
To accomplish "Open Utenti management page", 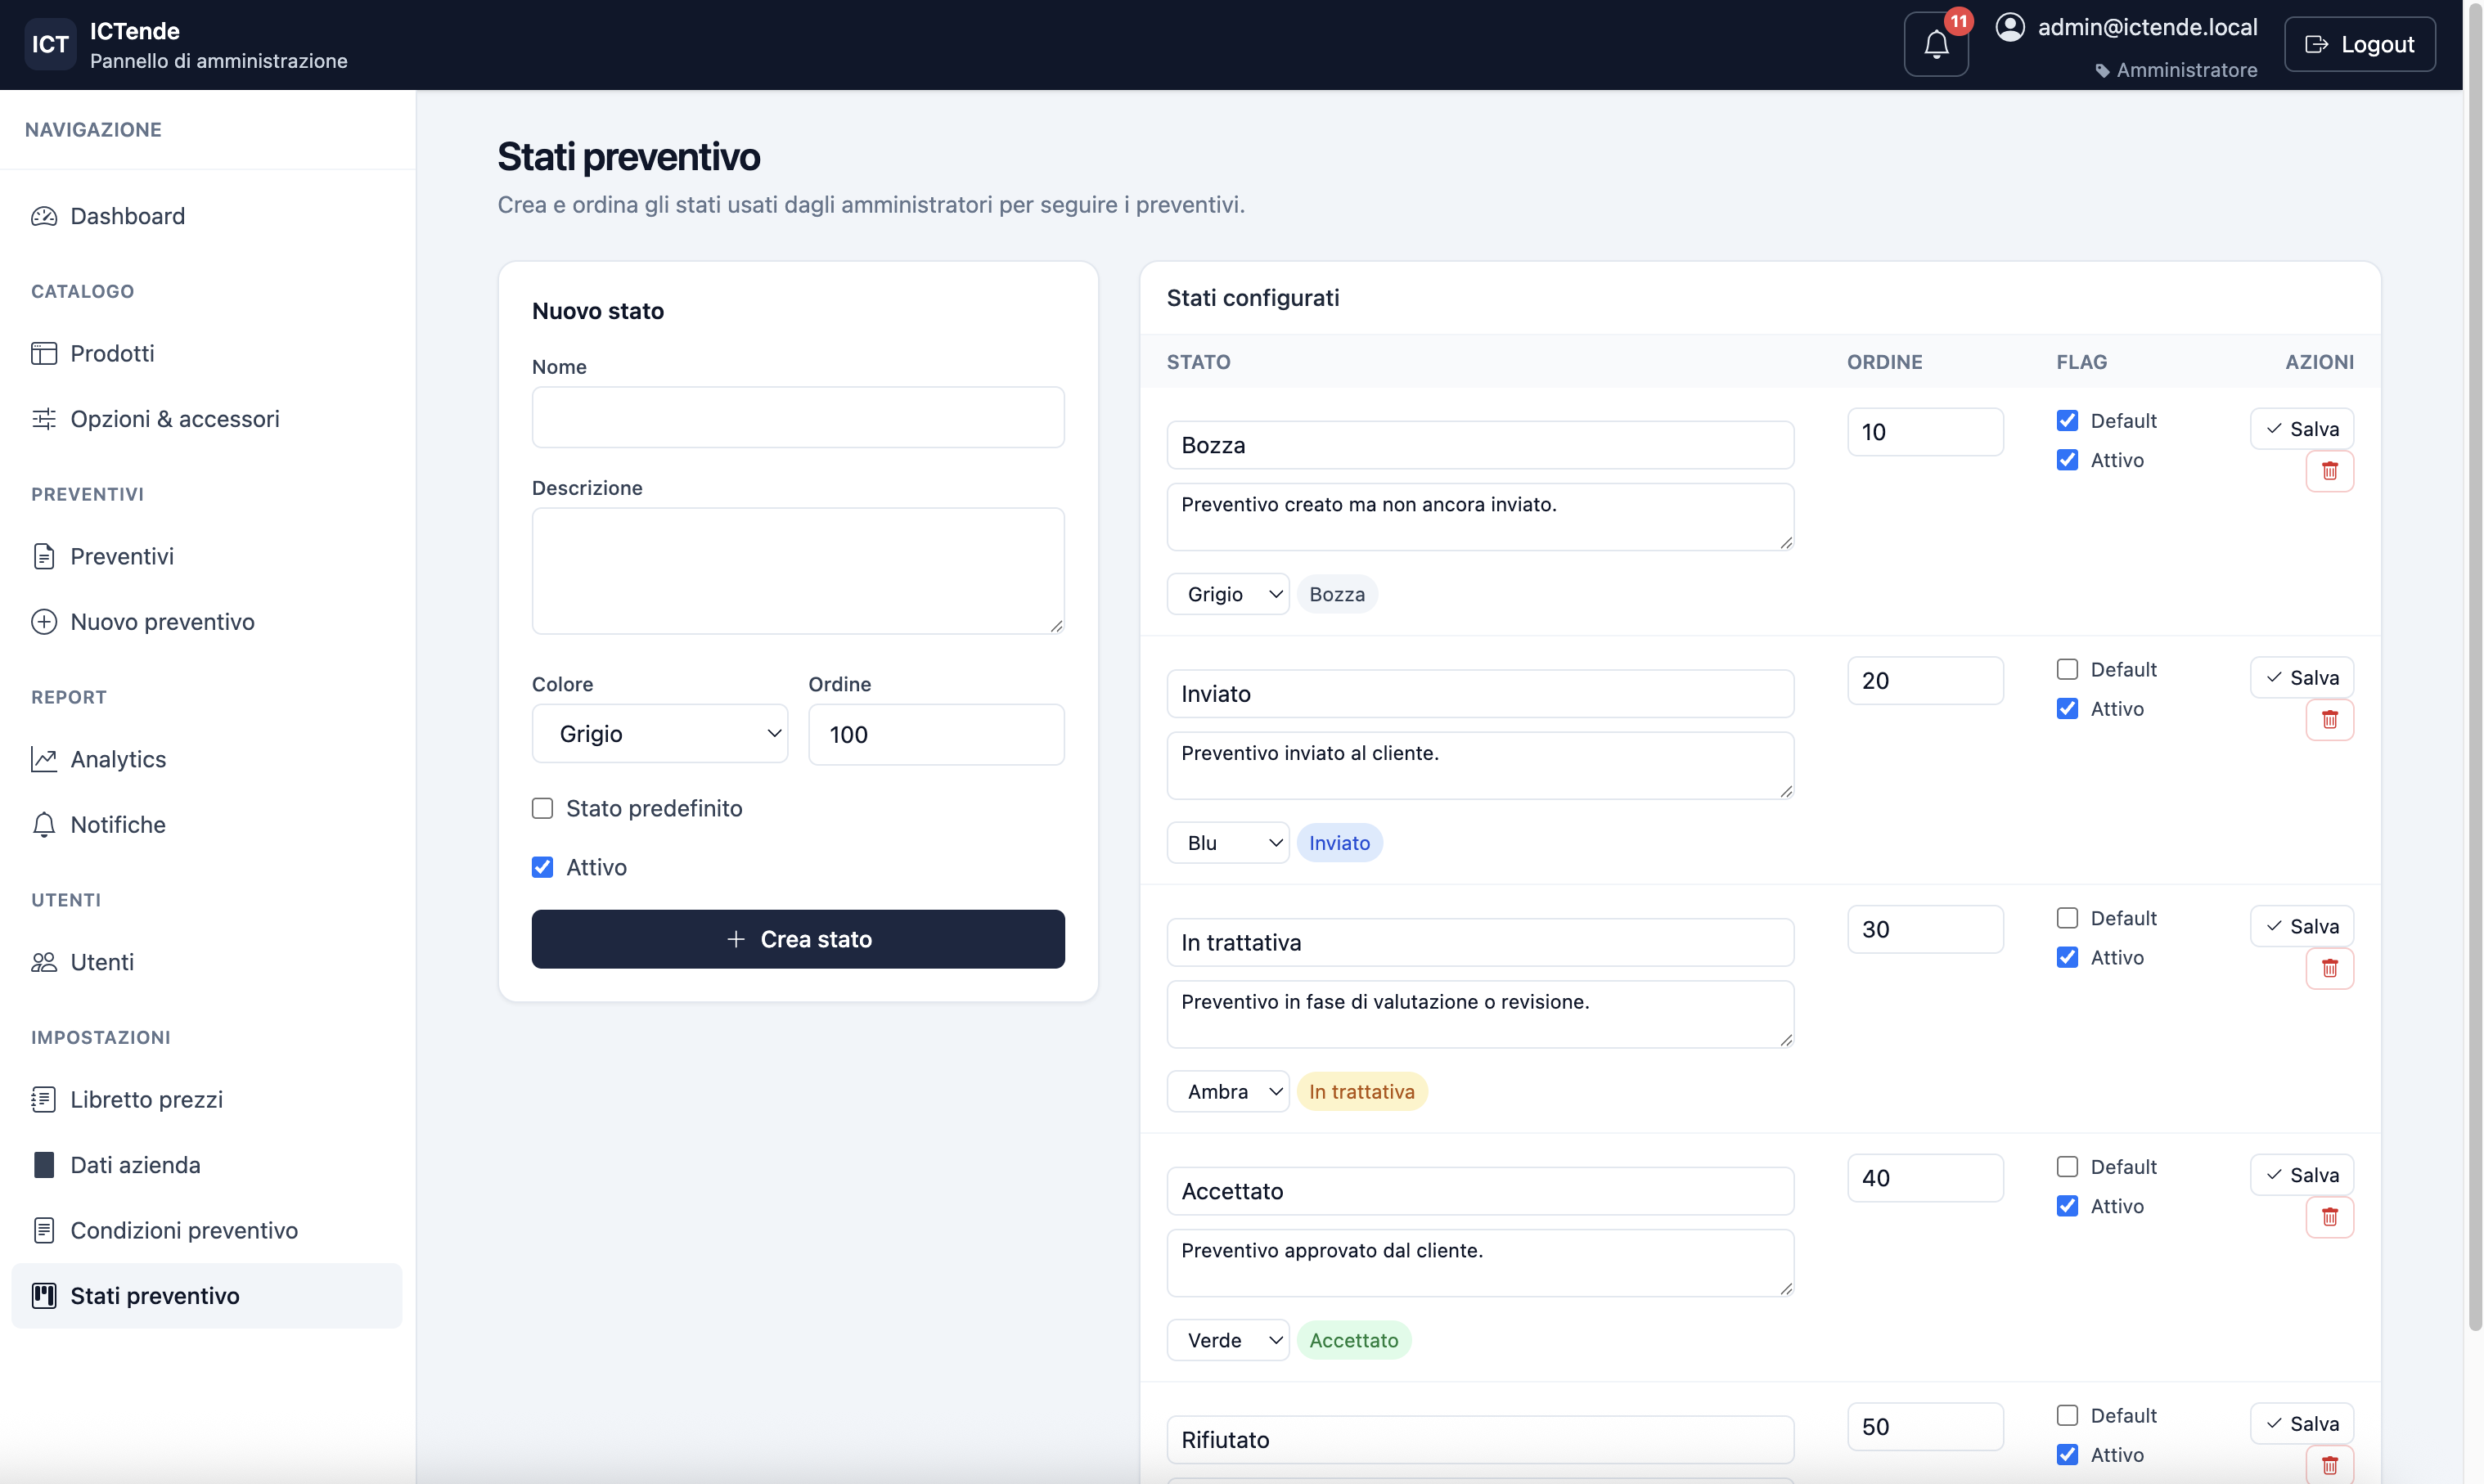I will click(x=207, y=962).
